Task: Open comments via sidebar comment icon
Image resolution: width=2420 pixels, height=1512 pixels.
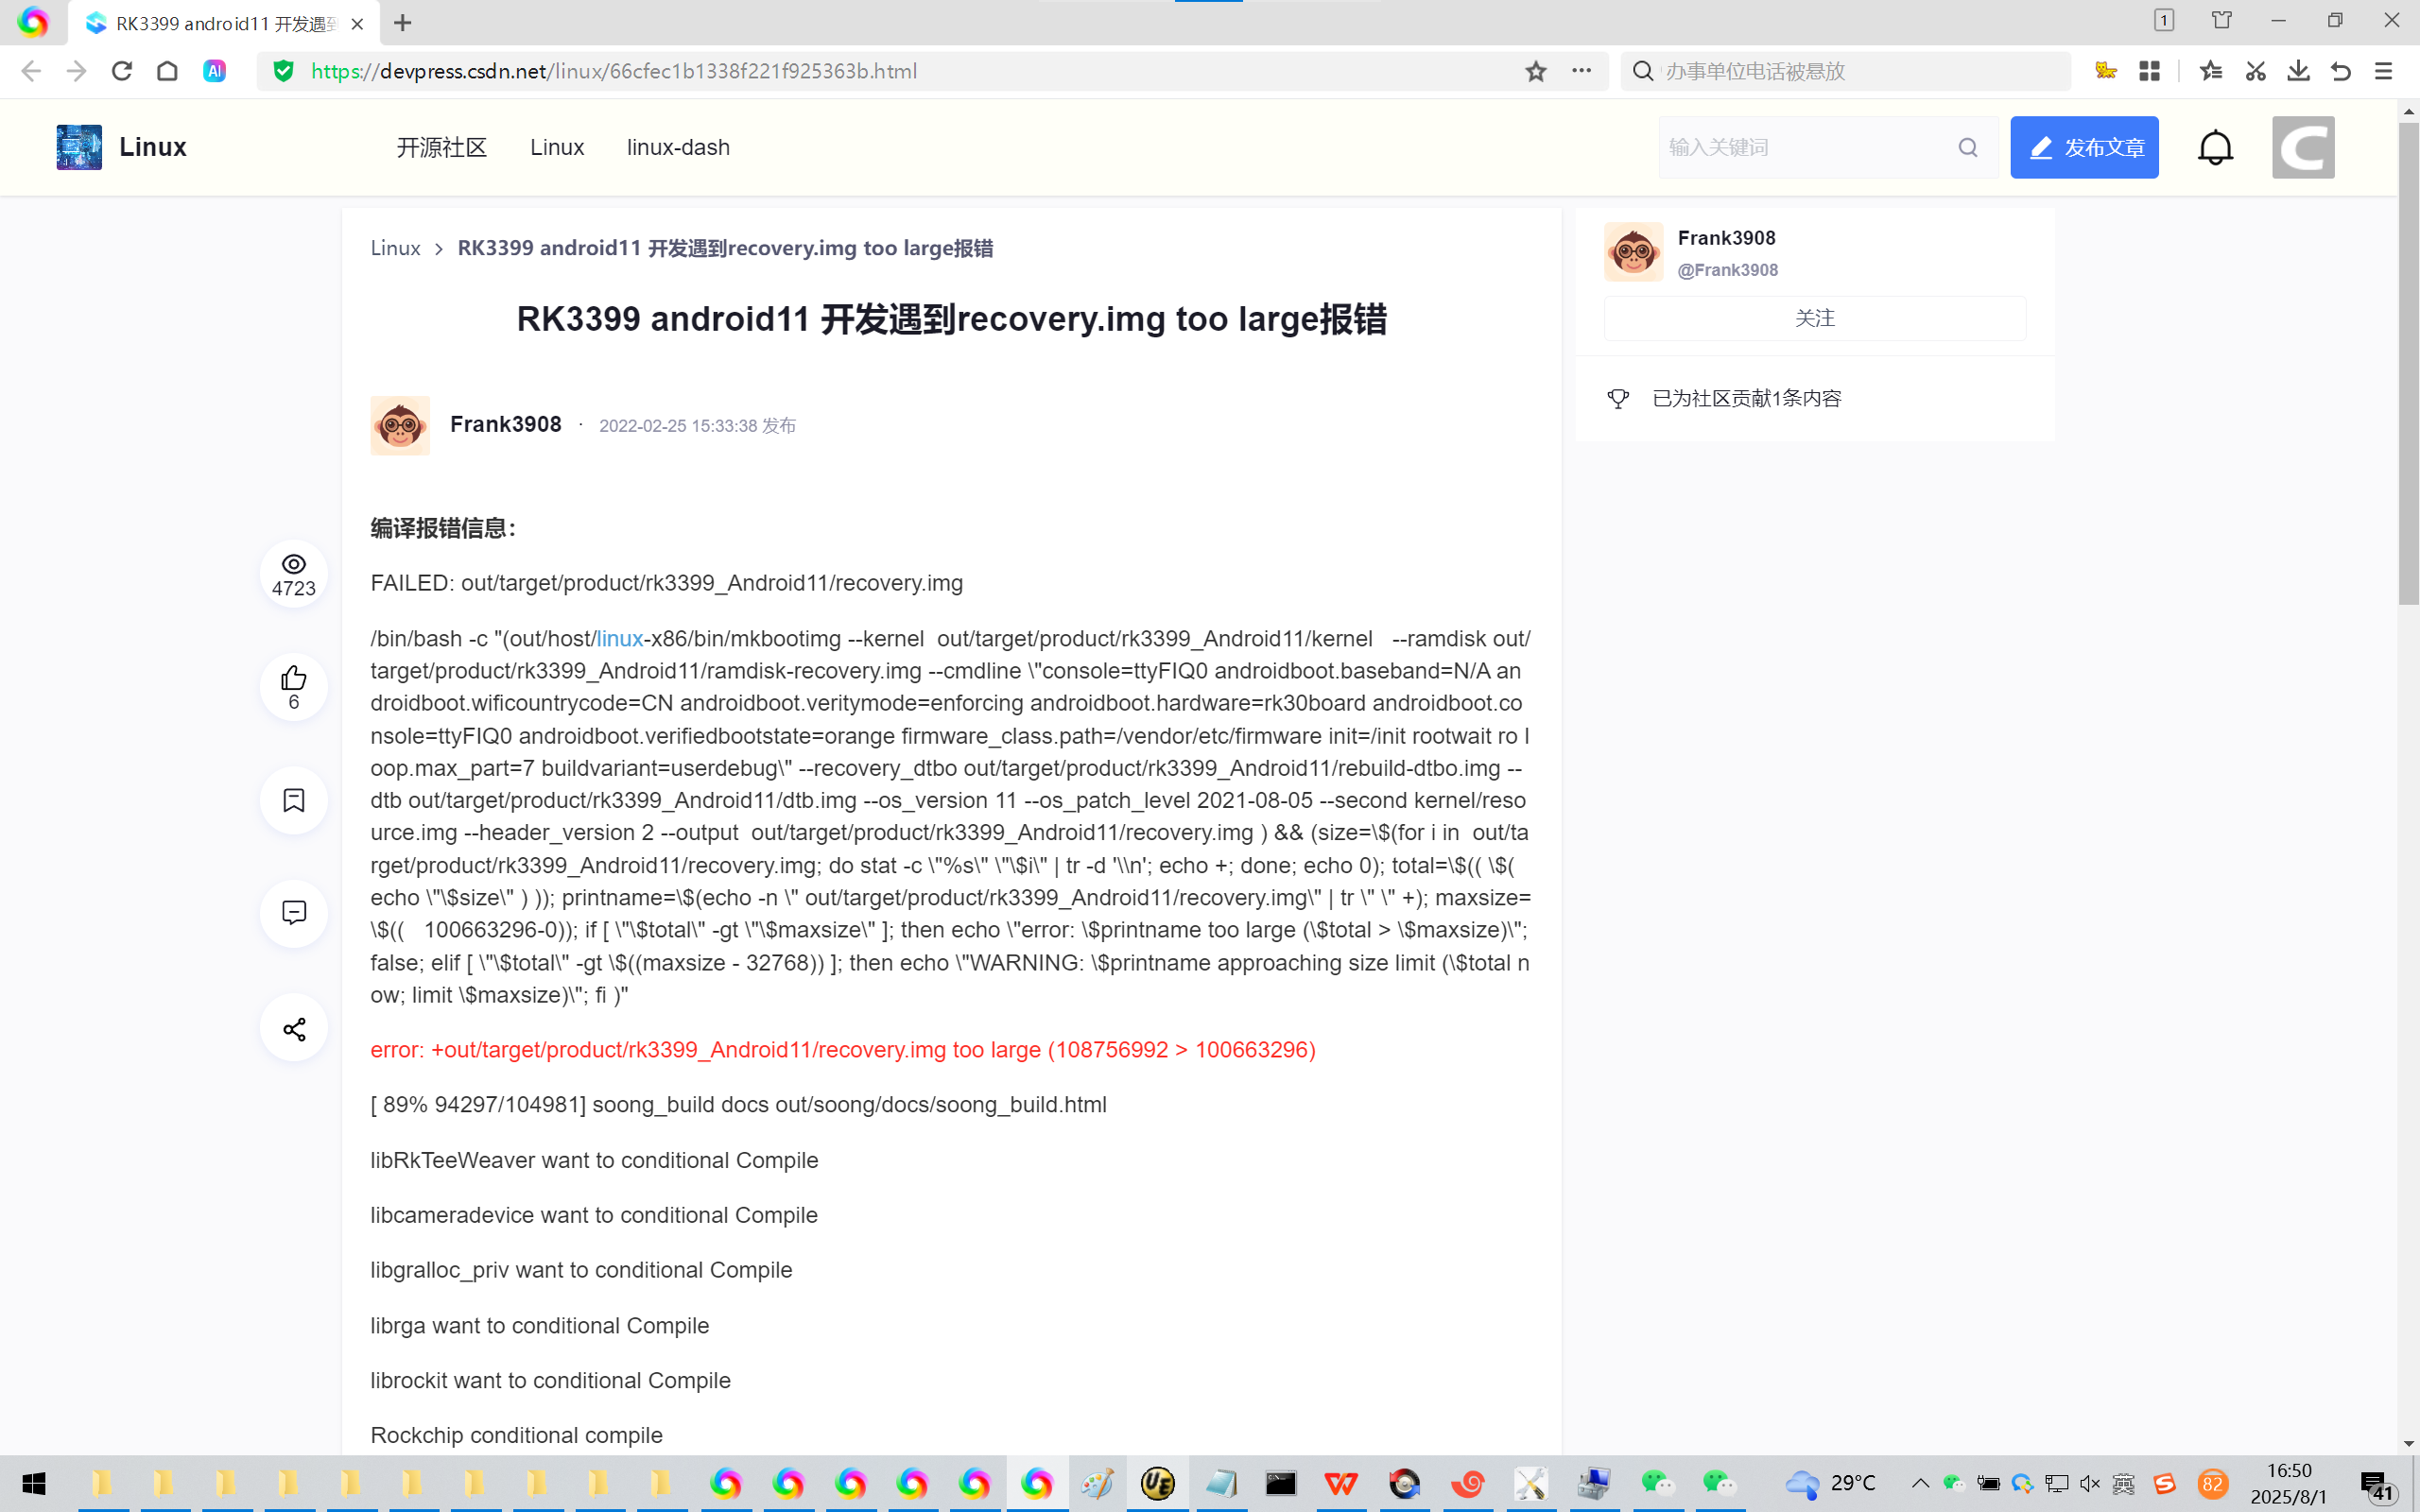Action: [x=293, y=913]
